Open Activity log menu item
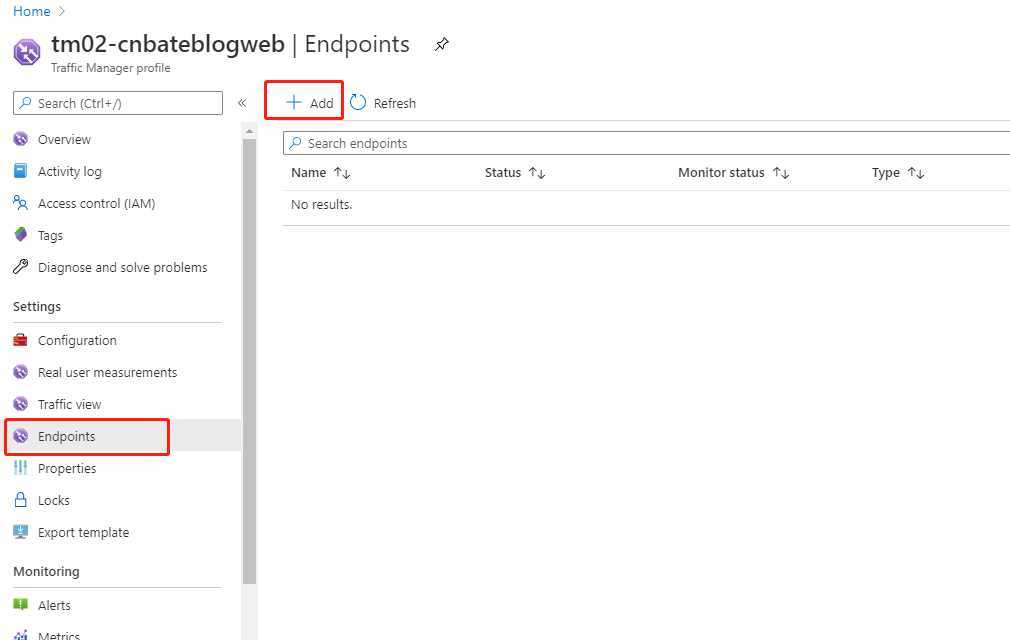Viewport: 1010px width, 640px height. (x=70, y=171)
